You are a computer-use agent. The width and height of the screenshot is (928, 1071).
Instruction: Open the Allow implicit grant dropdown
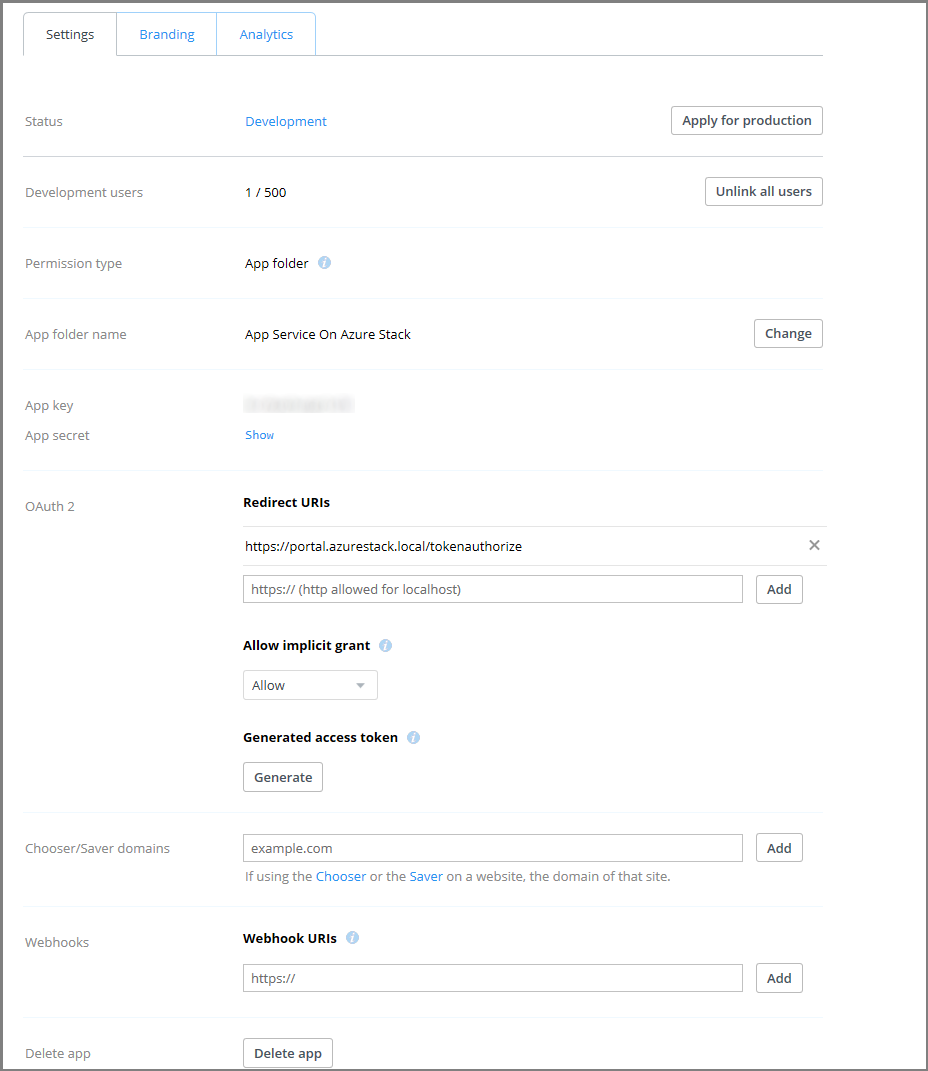[309, 685]
